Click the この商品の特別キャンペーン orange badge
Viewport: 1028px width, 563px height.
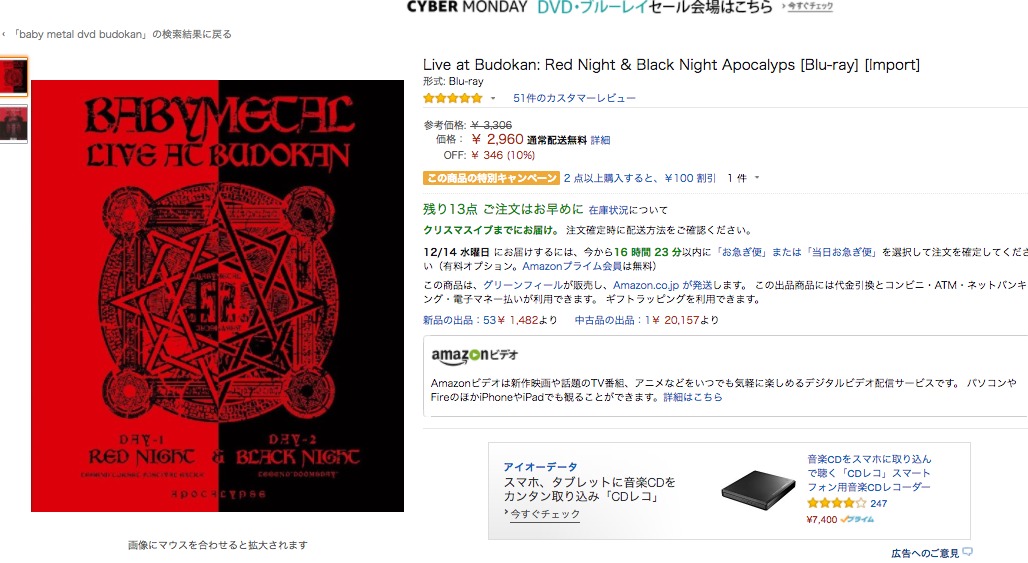coord(491,178)
